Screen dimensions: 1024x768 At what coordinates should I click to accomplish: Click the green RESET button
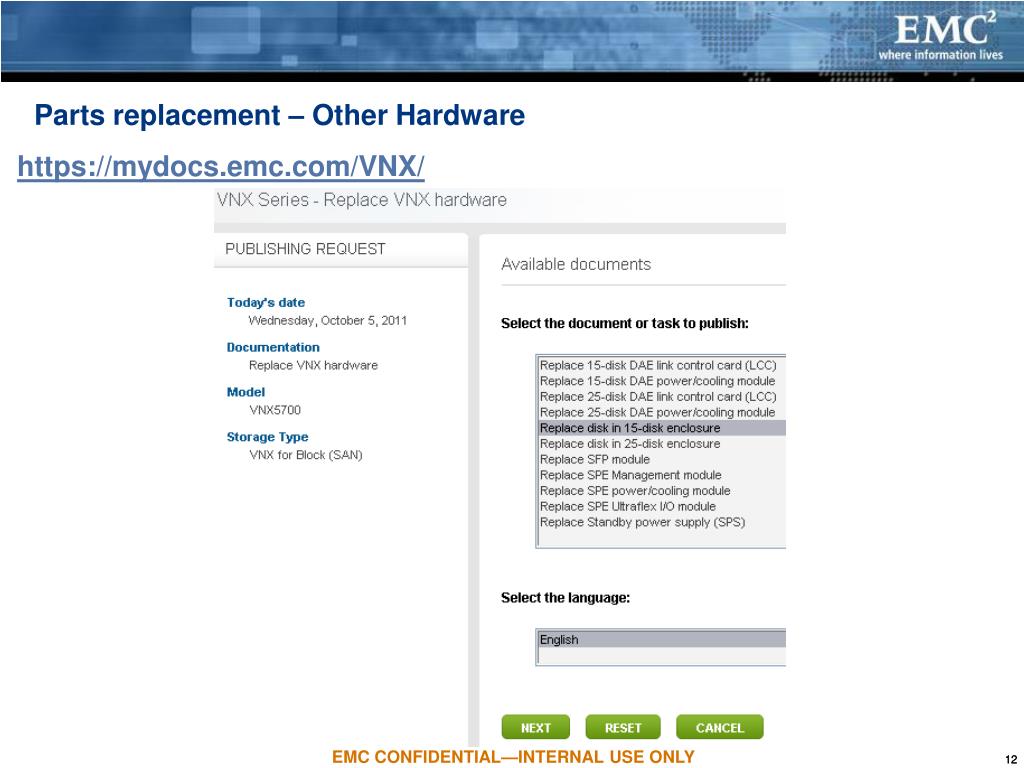623,728
